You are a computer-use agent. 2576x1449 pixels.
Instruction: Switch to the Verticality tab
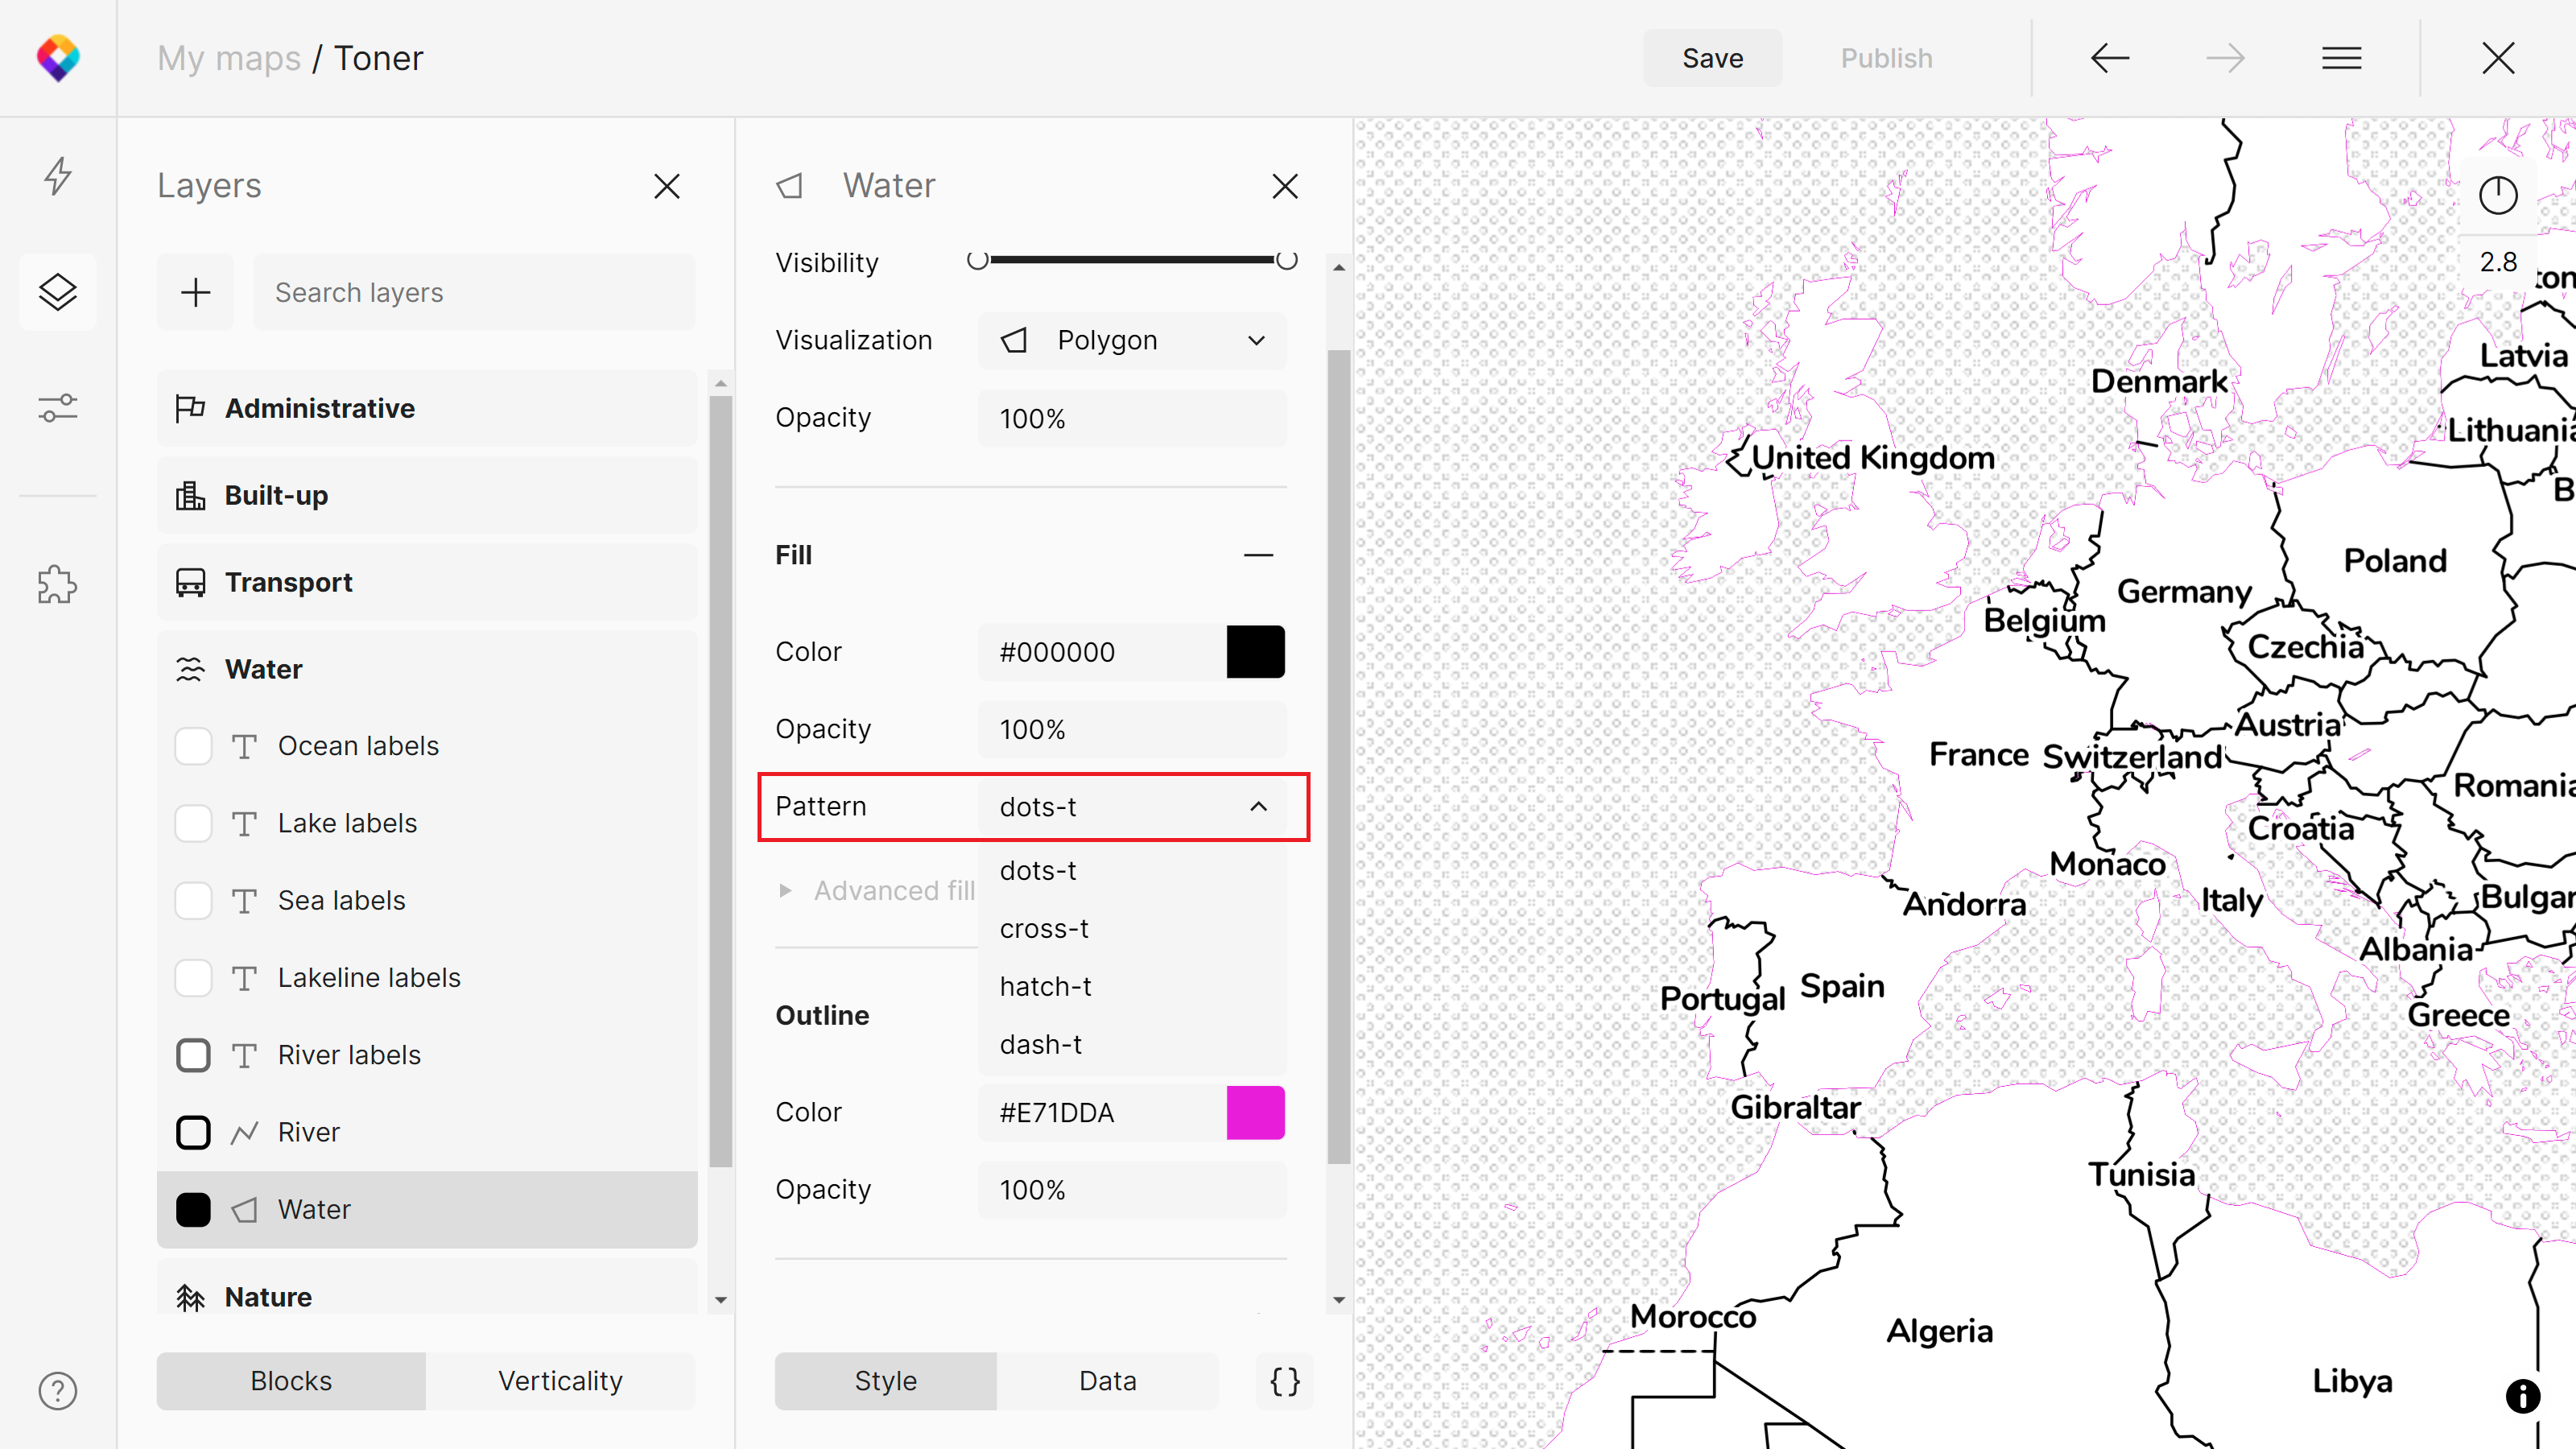[560, 1381]
